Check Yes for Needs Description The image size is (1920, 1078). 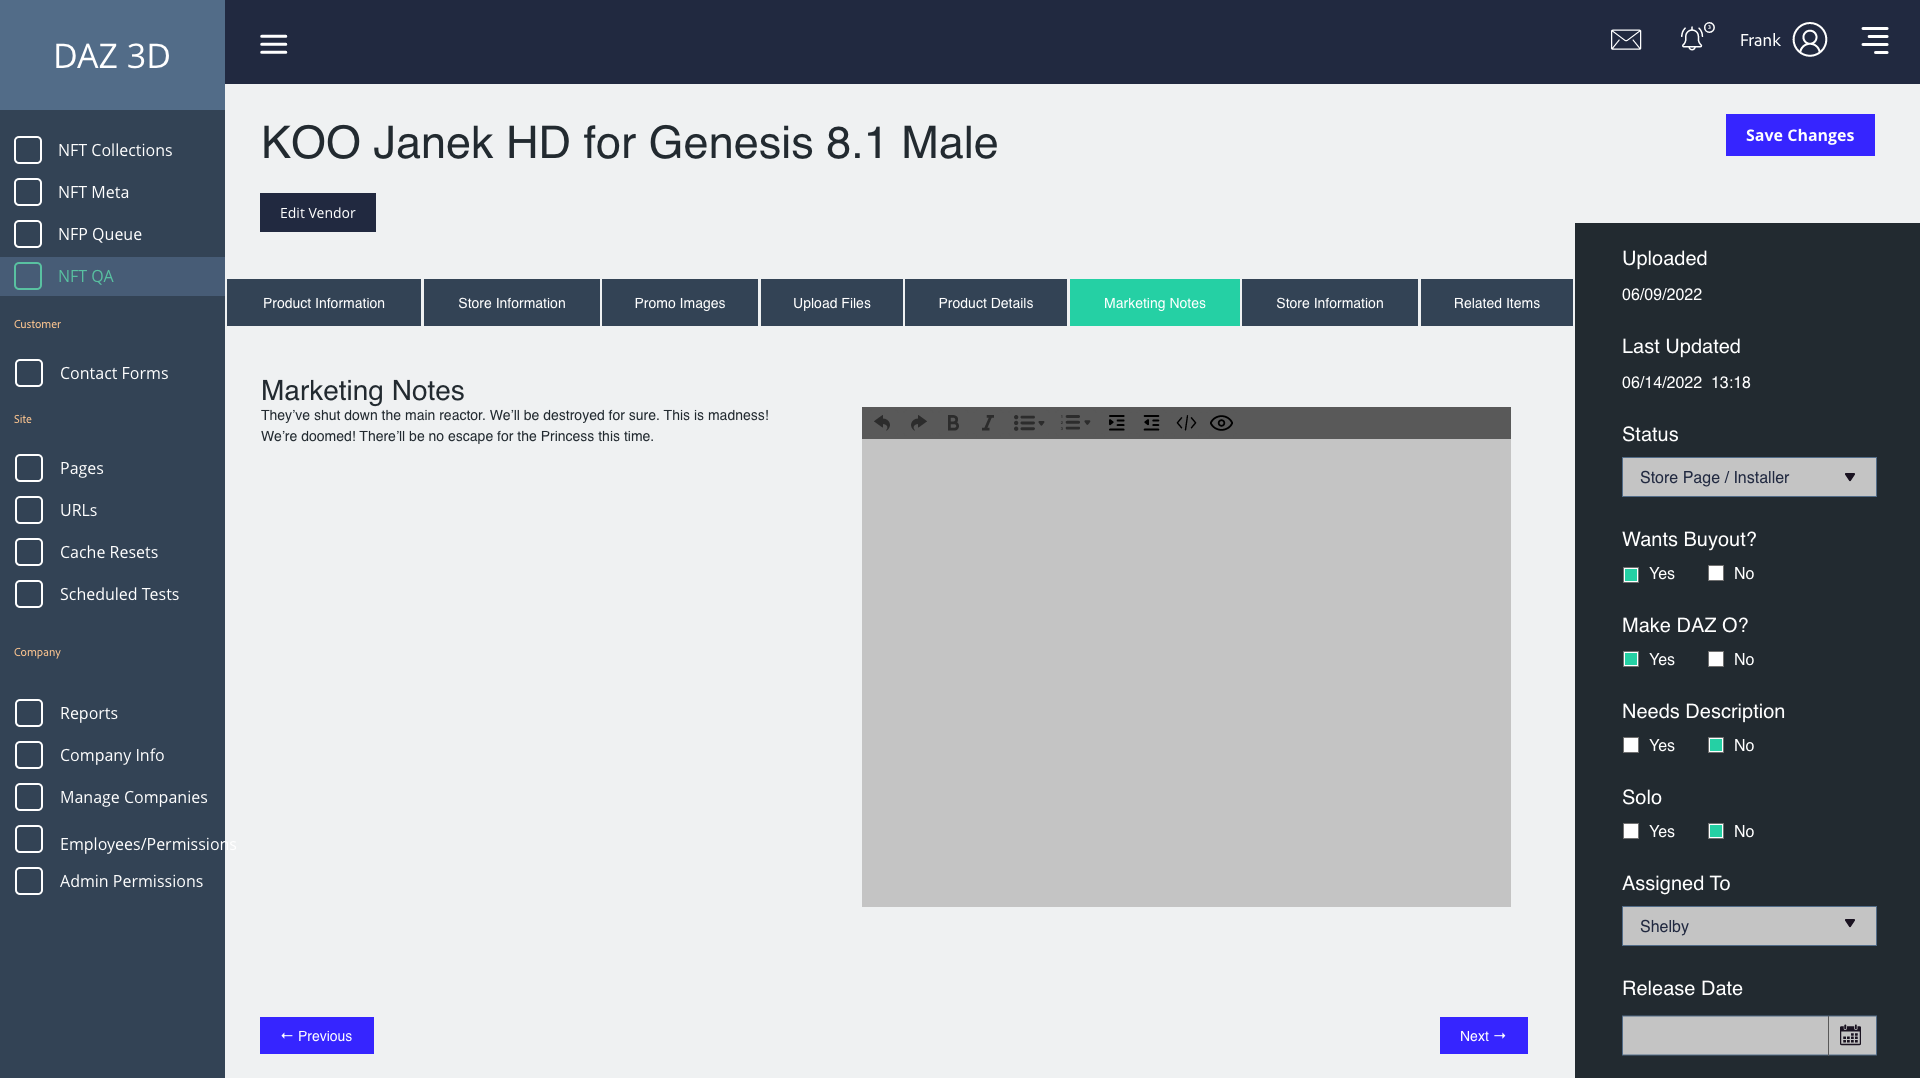pyautogui.click(x=1631, y=745)
